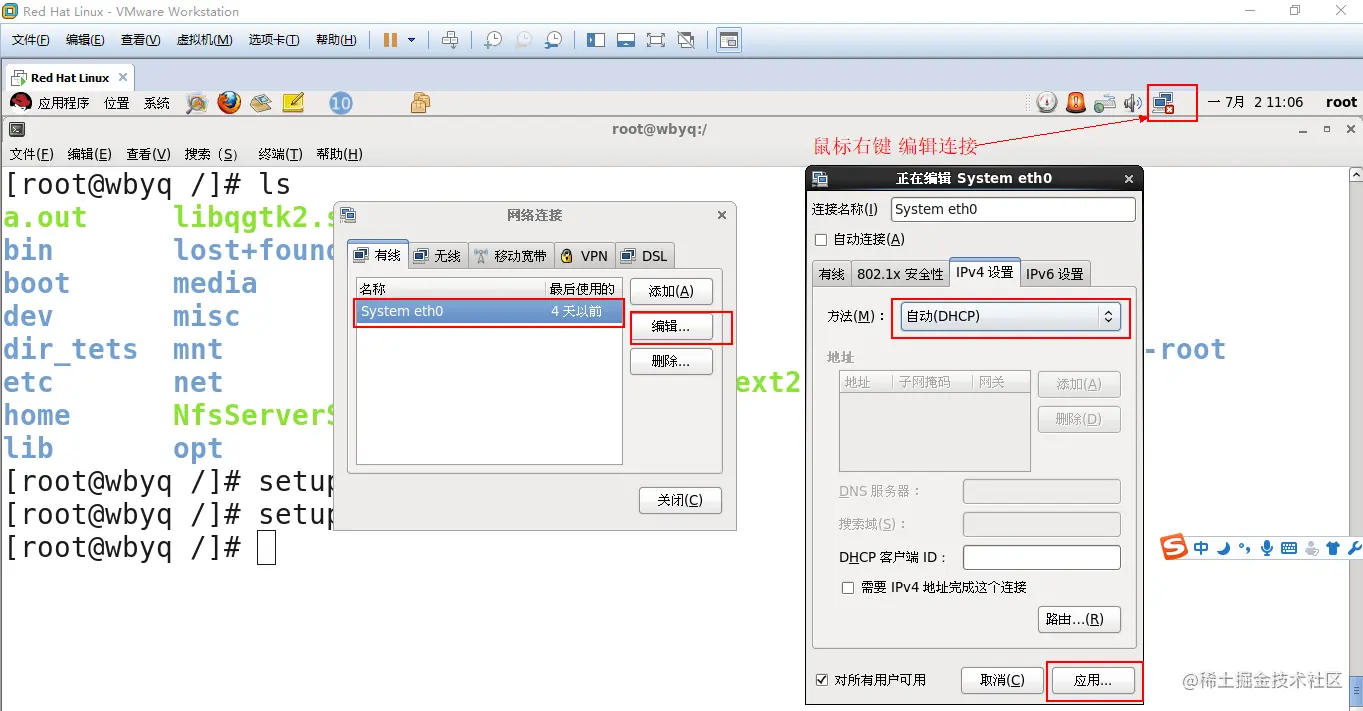The width and height of the screenshot is (1363, 711).
Task: Click the Red Hat Linux VM tab
Action: tap(69, 77)
